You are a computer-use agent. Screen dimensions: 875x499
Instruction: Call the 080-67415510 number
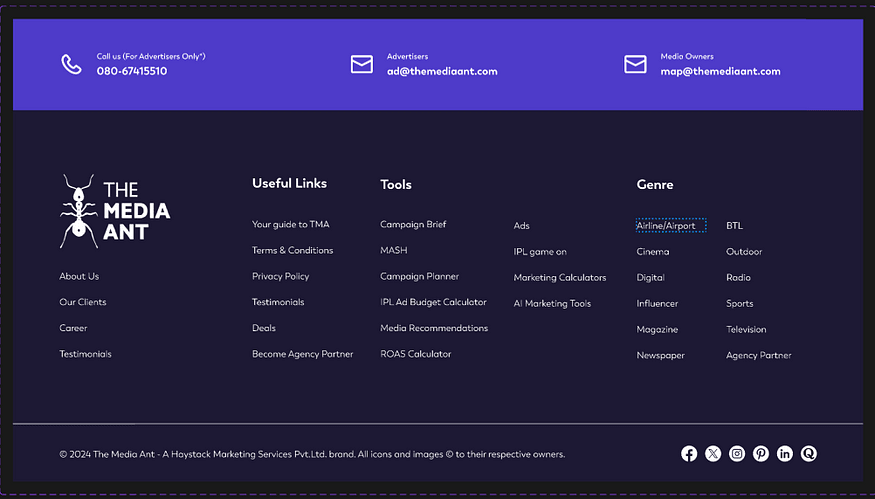[132, 71]
